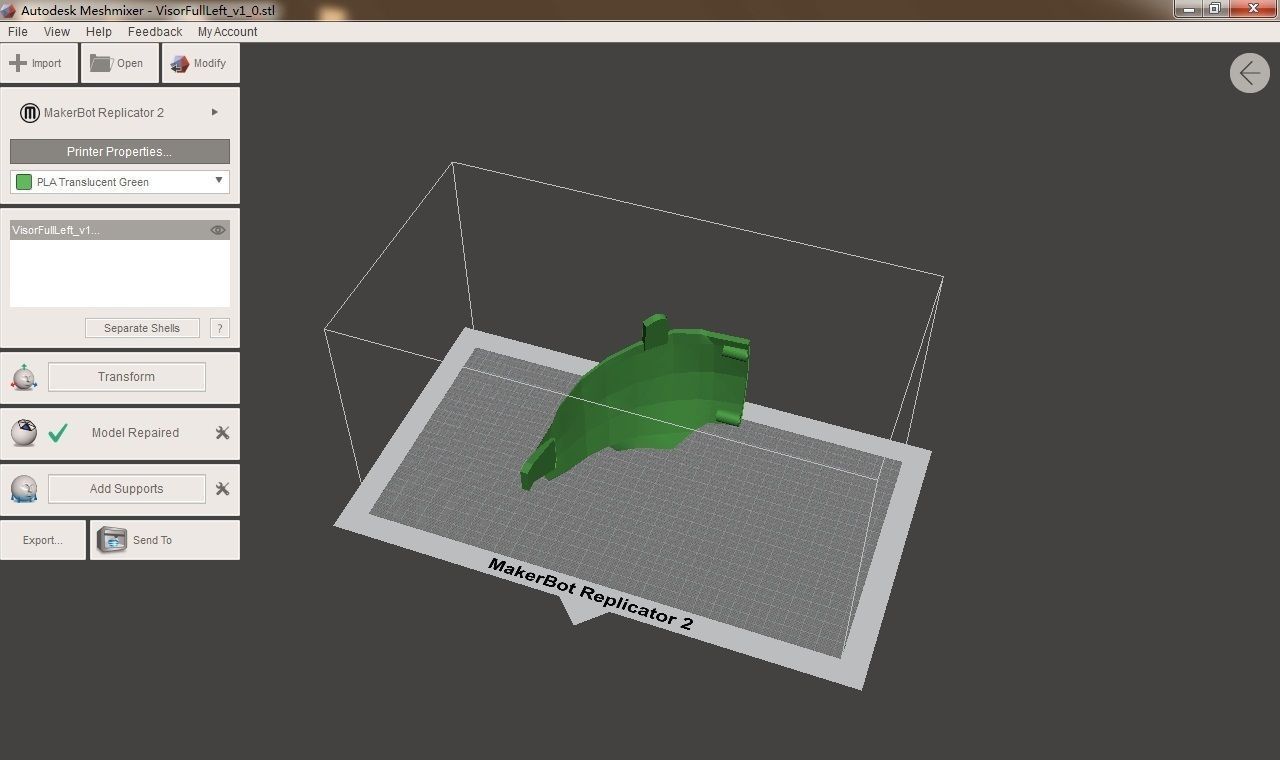This screenshot has width=1280, height=760.
Task: Click the Transform gizmo icon
Action: (x=24, y=377)
